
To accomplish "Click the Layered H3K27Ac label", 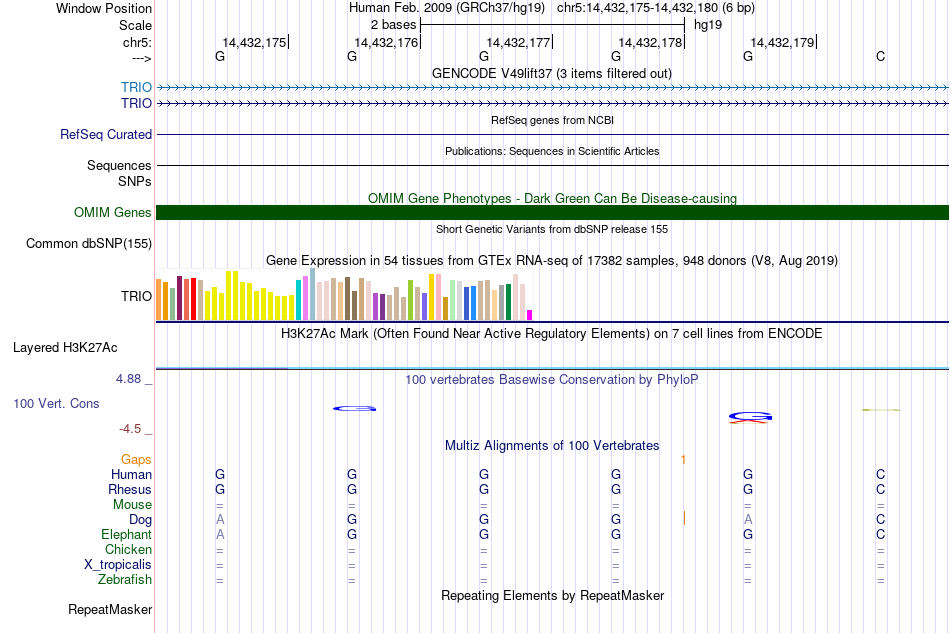I will [65, 348].
